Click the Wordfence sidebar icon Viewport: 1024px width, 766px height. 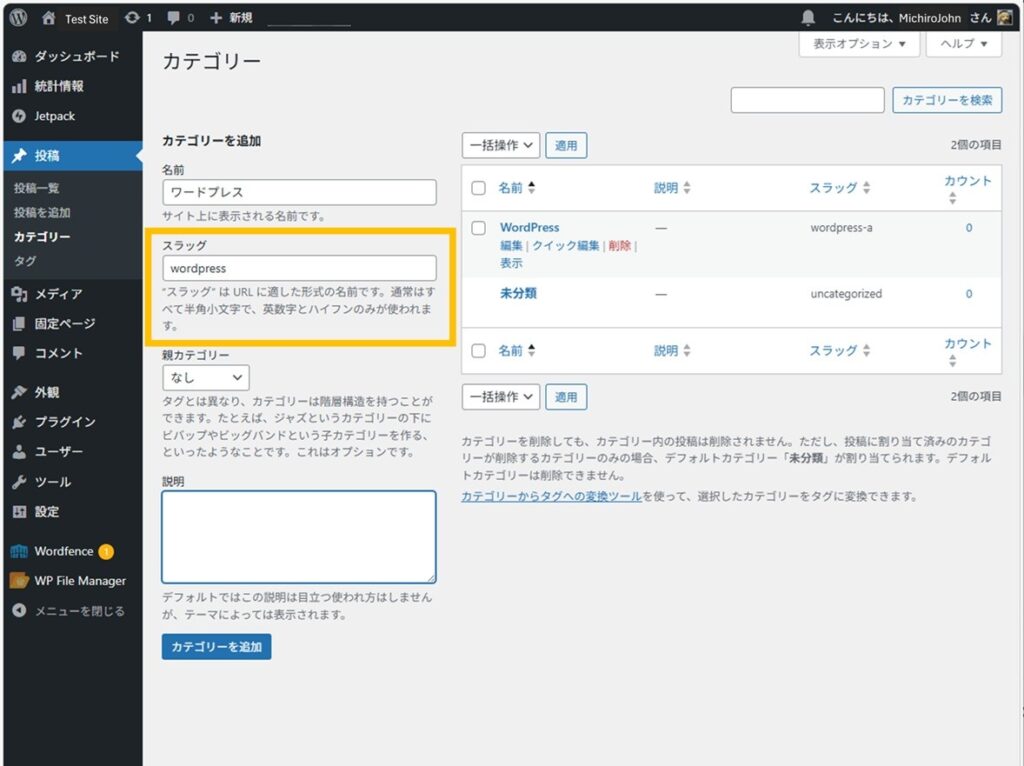pos(19,551)
